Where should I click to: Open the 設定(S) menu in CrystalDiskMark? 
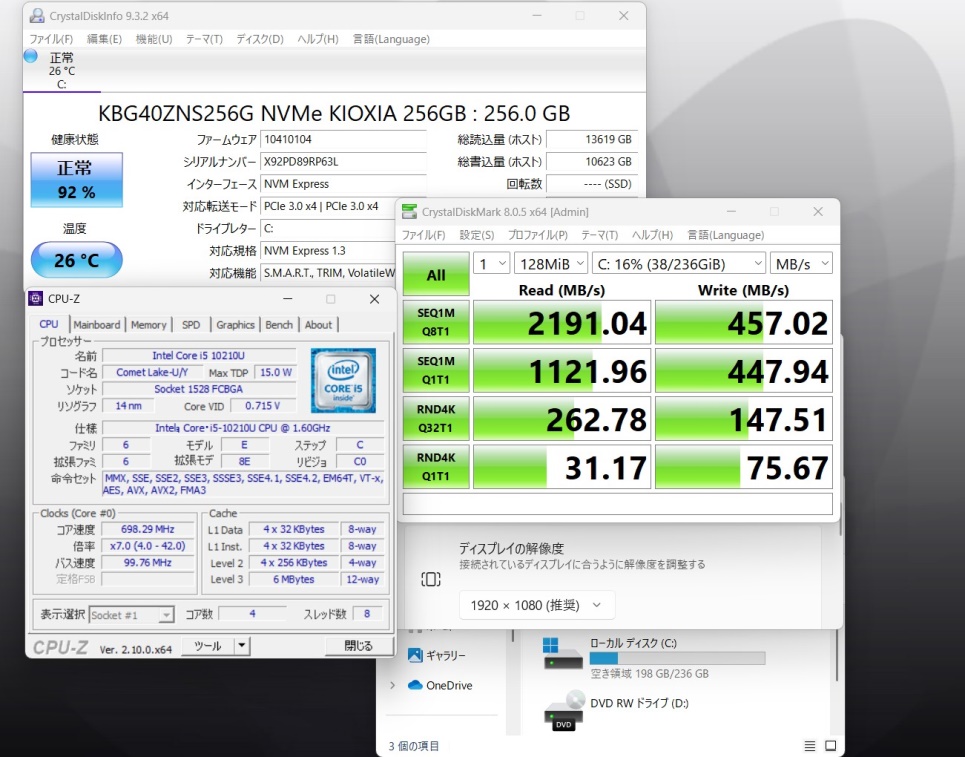476,235
